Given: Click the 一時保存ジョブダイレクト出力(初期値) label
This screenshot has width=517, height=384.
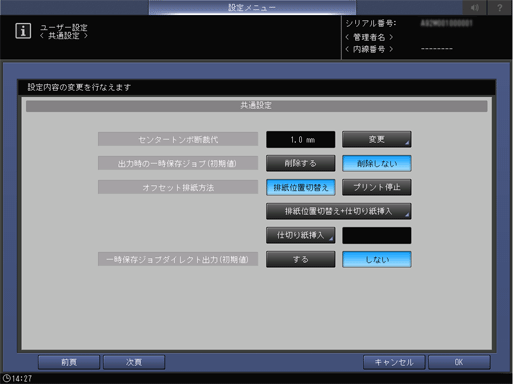Looking at the screenshot, I should (178, 259).
